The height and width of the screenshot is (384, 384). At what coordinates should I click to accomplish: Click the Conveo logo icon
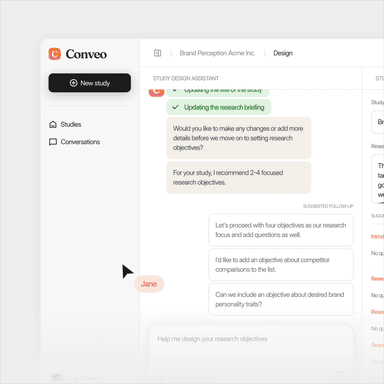pyautogui.click(x=55, y=54)
